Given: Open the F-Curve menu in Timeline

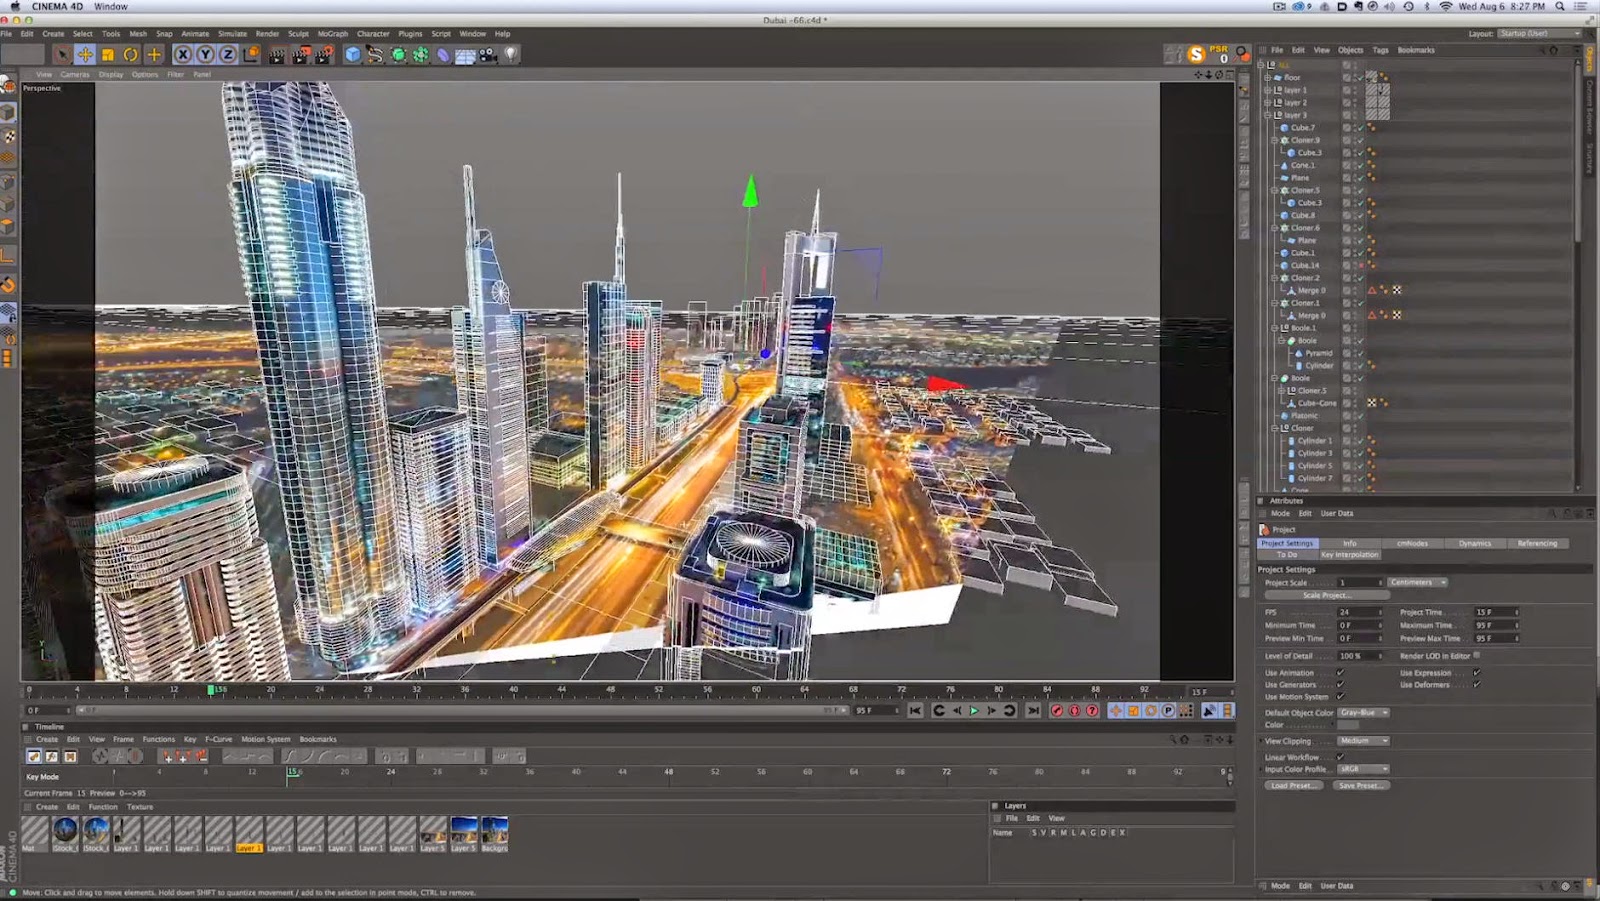Looking at the screenshot, I should (218, 739).
